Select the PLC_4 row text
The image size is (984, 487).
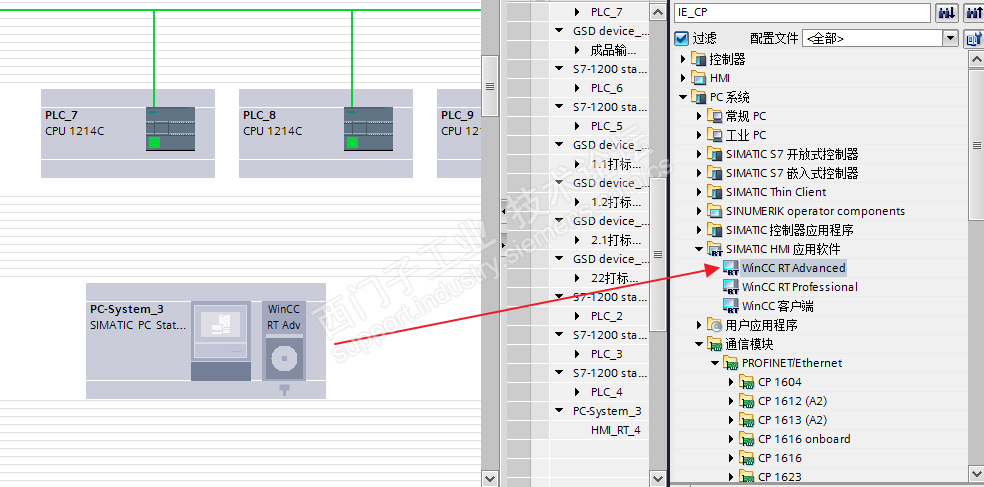point(607,392)
